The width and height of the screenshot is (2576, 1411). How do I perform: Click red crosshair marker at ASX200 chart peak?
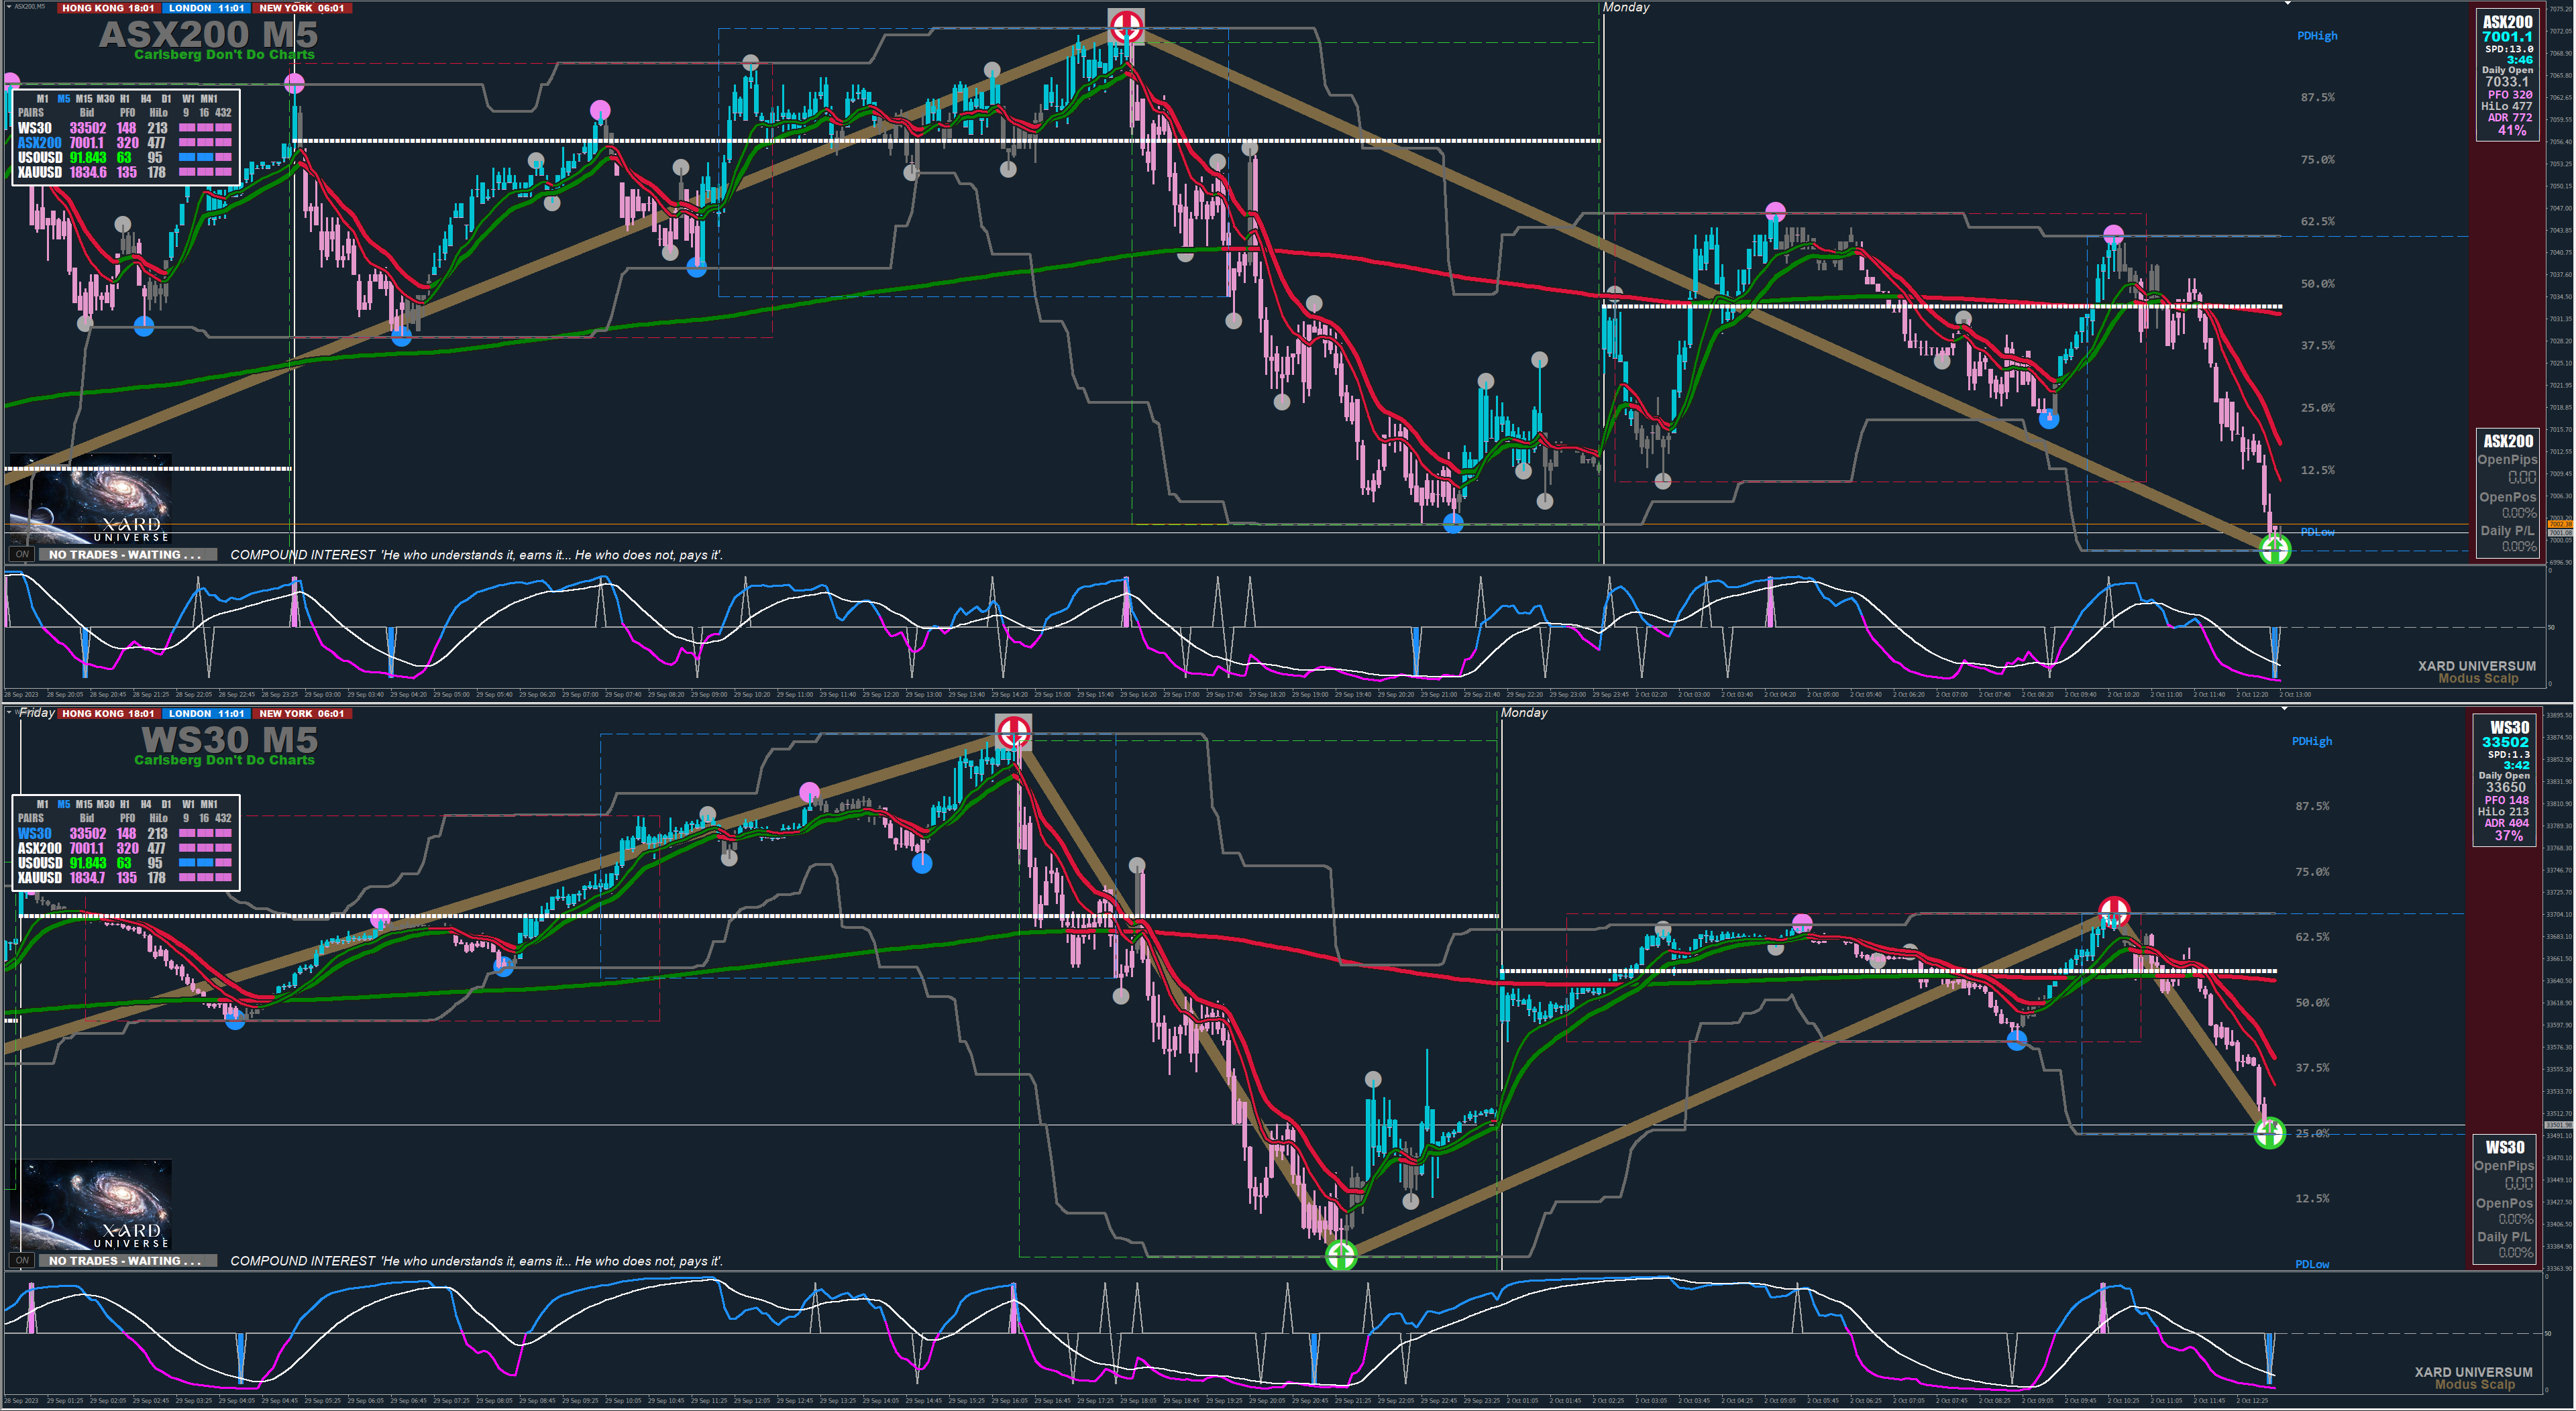point(1126,26)
